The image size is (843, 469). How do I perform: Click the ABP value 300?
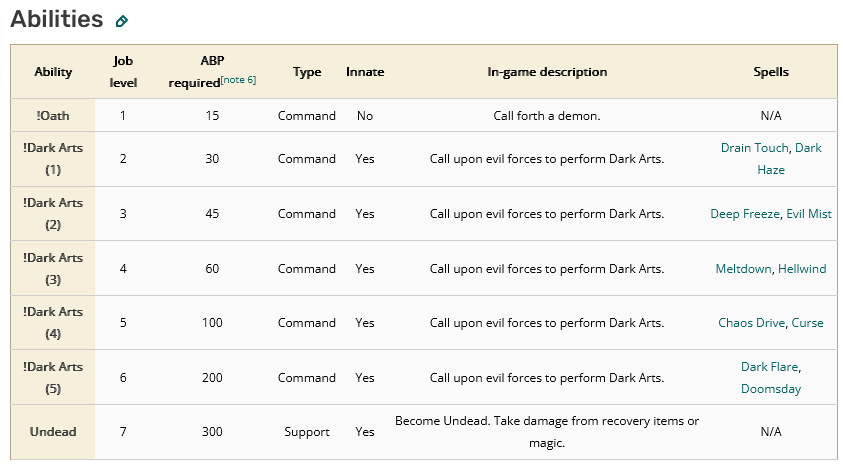pyautogui.click(x=212, y=432)
